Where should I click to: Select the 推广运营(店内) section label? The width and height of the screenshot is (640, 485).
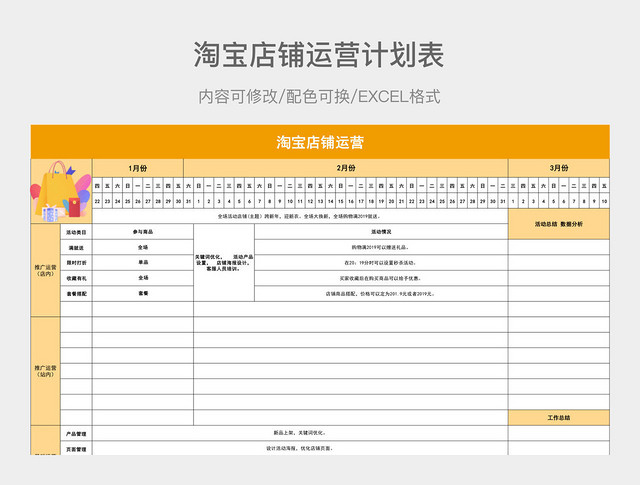click(x=45, y=270)
